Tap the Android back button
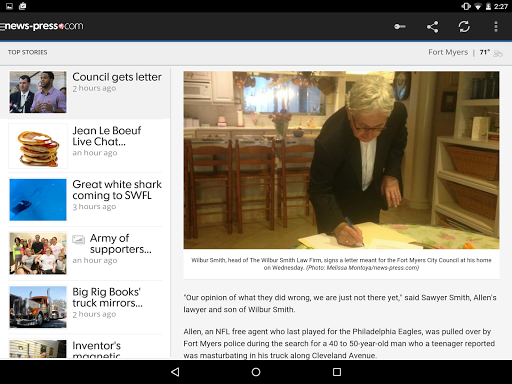Image resolution: width=512 pixels, height=384 pixels. tap(175, 372)
